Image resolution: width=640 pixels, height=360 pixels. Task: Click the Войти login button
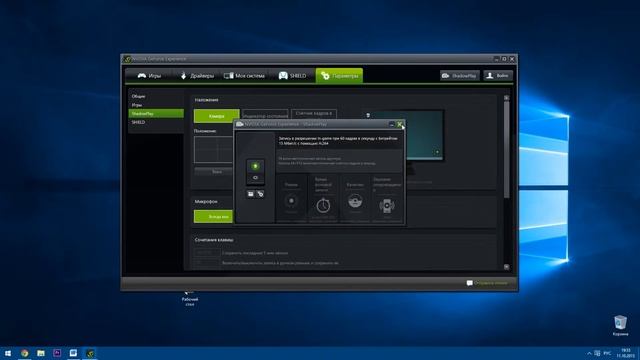498,76
